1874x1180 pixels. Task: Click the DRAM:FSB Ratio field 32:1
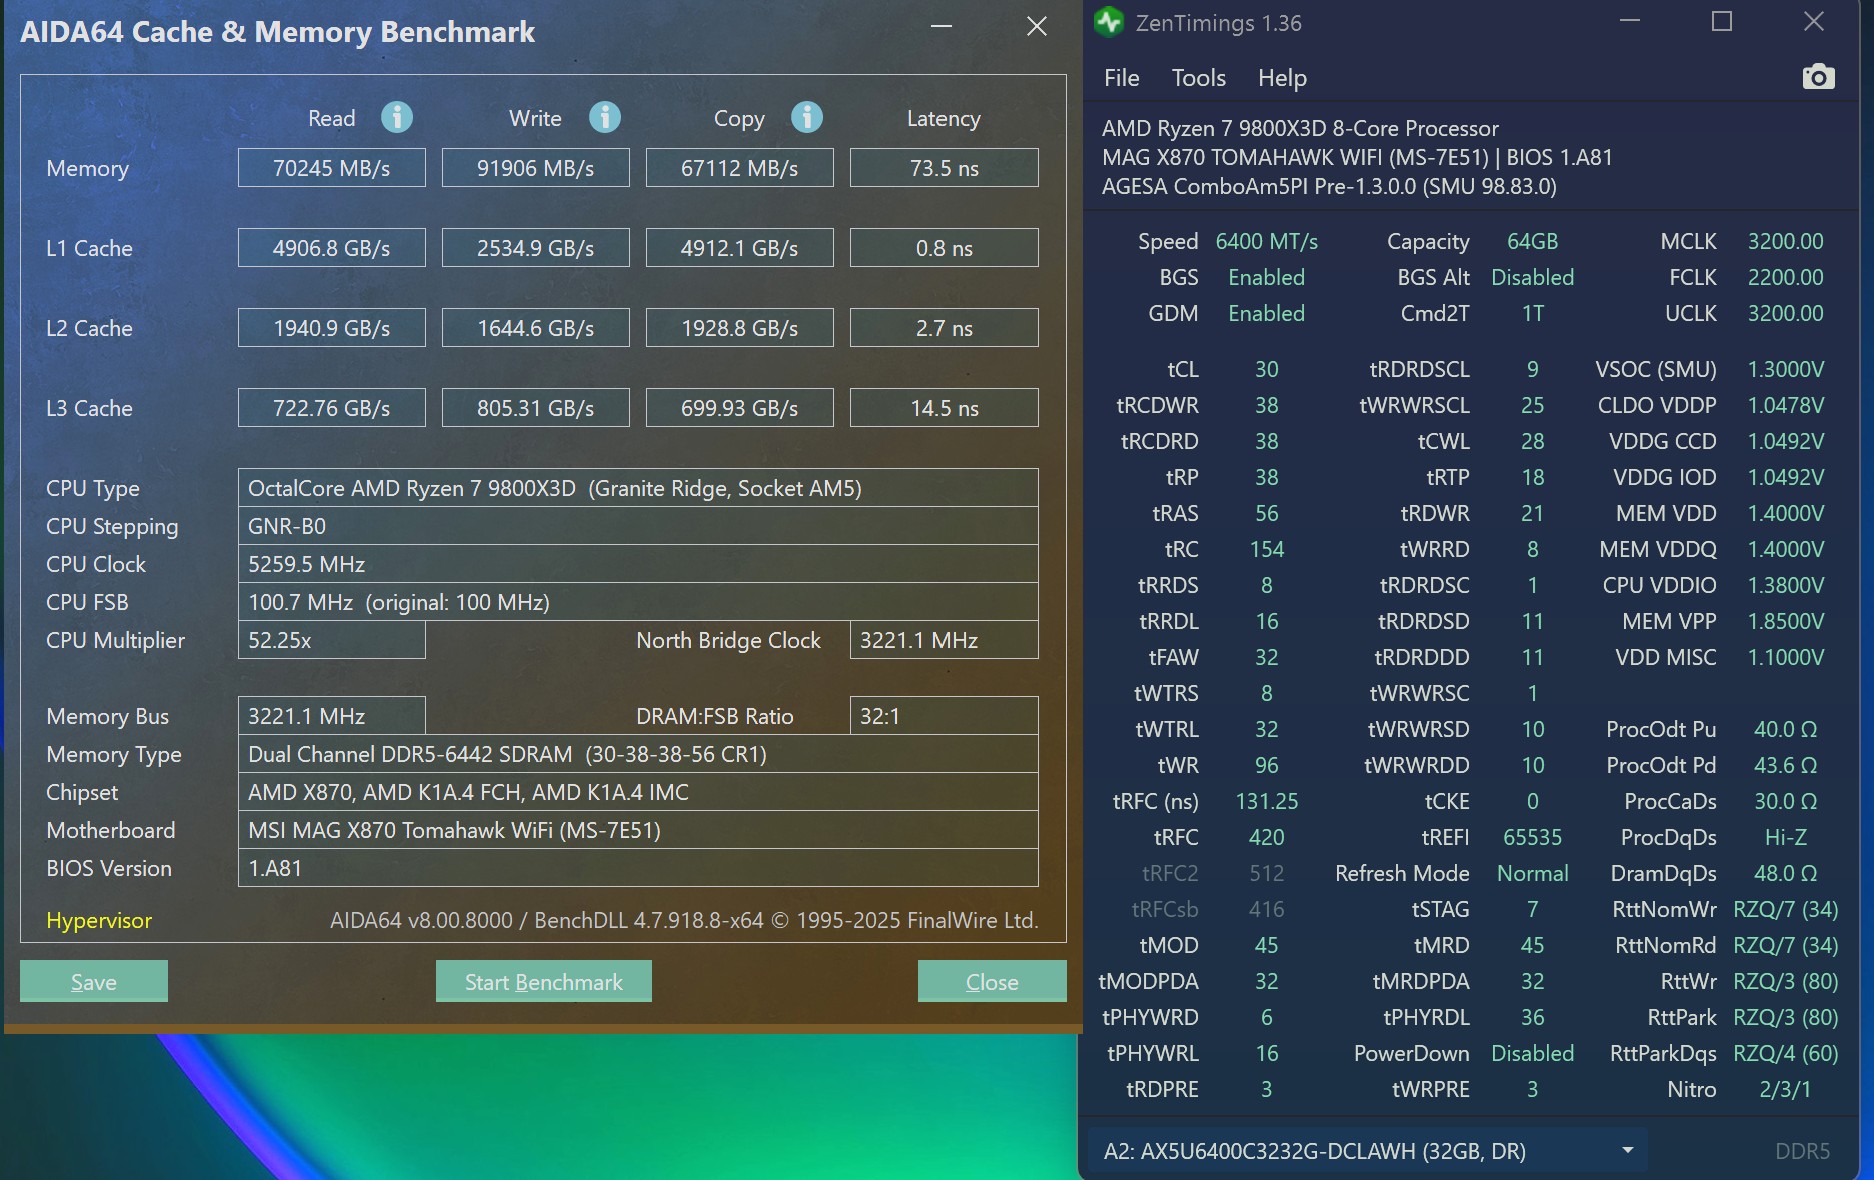tap(944, 716)
